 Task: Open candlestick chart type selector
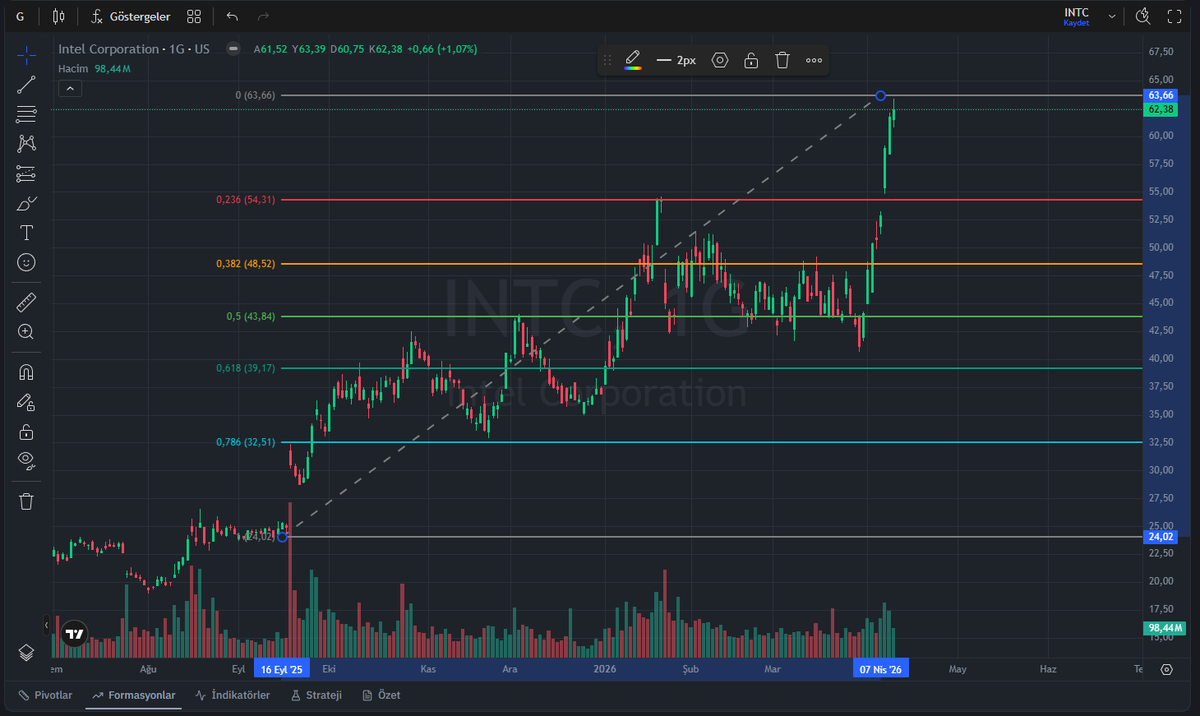click(x=59, y=17)
